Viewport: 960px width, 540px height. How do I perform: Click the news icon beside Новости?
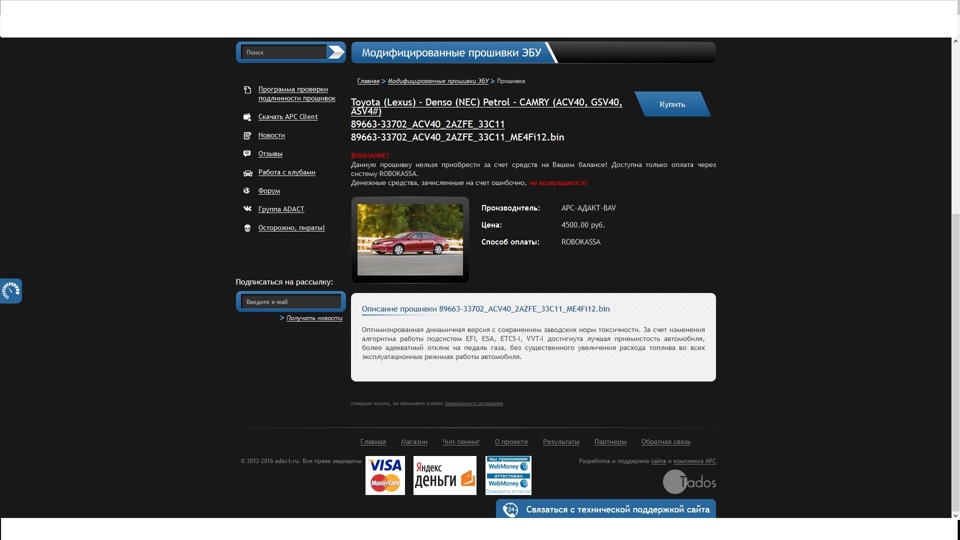pyautogui.click(x=247, y=135)
